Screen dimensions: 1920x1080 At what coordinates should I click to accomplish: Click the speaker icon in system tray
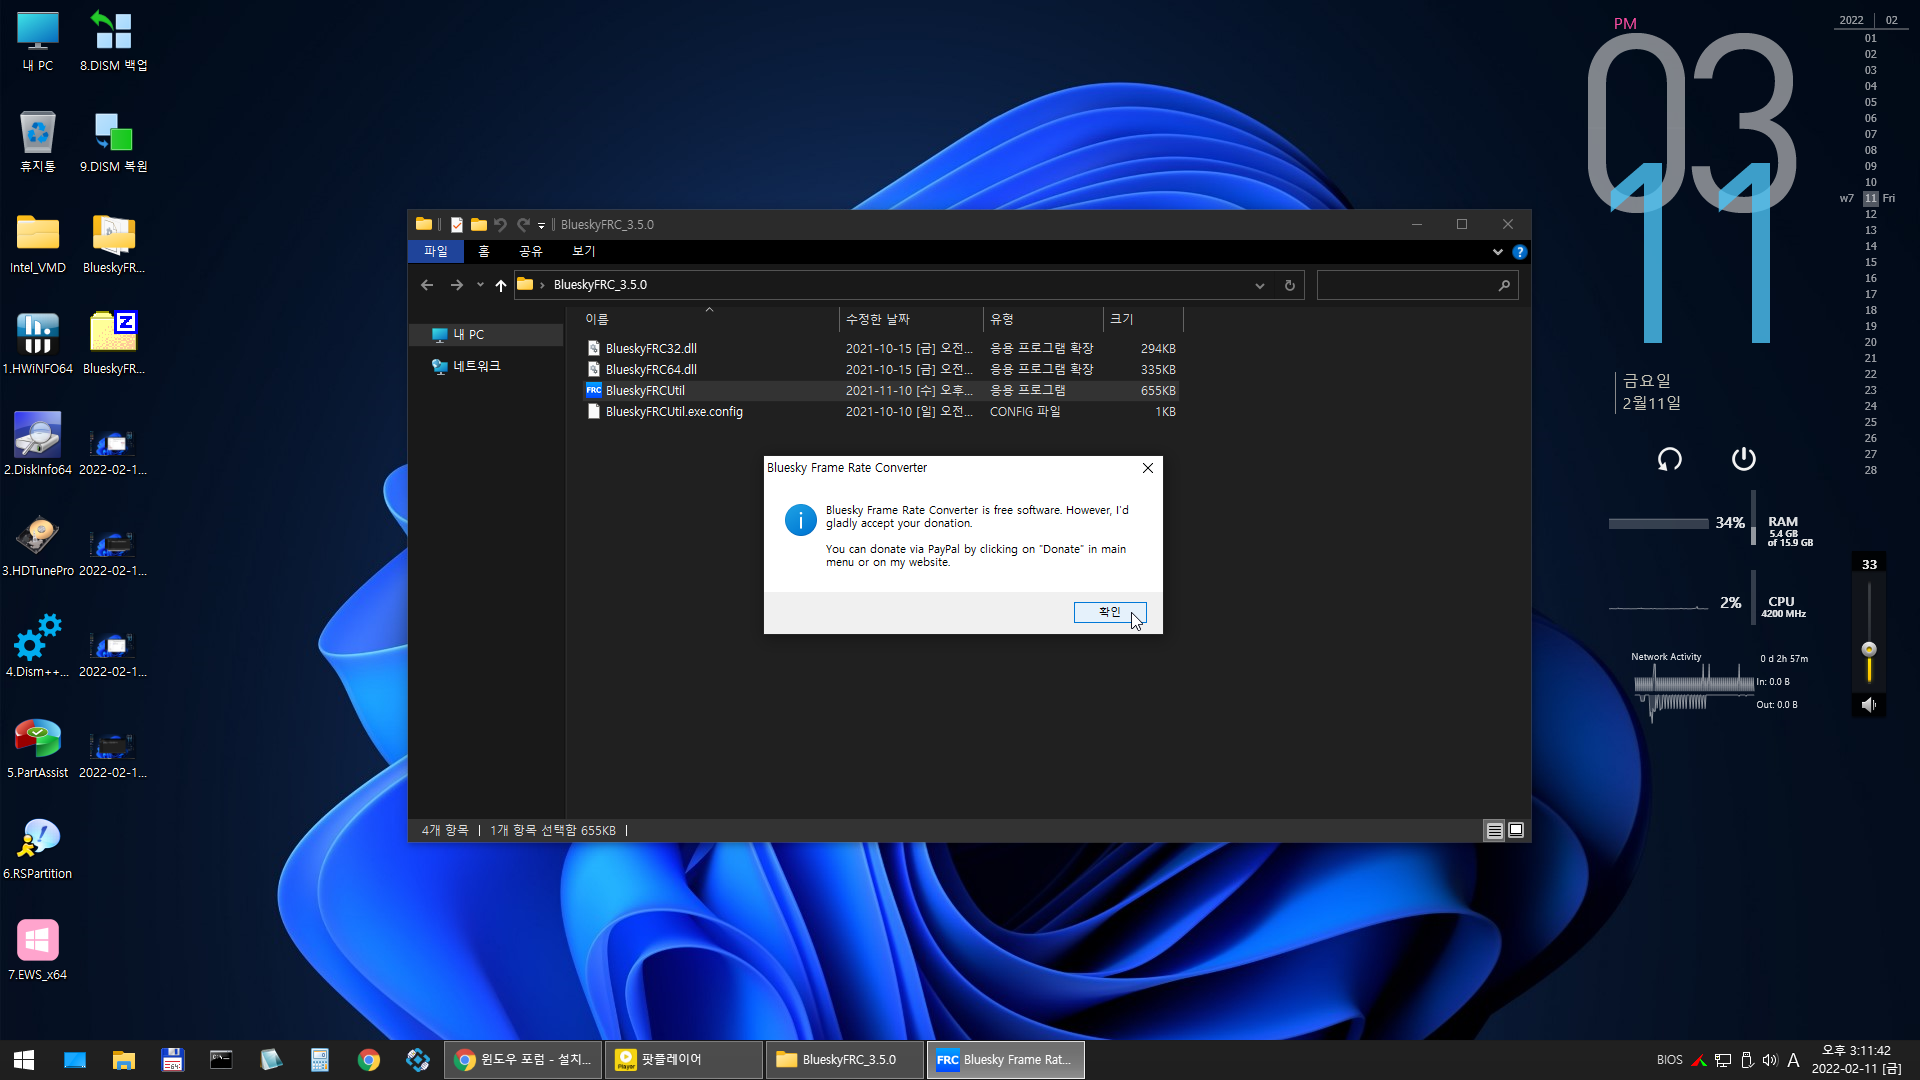click(x=1770, y=1060)
